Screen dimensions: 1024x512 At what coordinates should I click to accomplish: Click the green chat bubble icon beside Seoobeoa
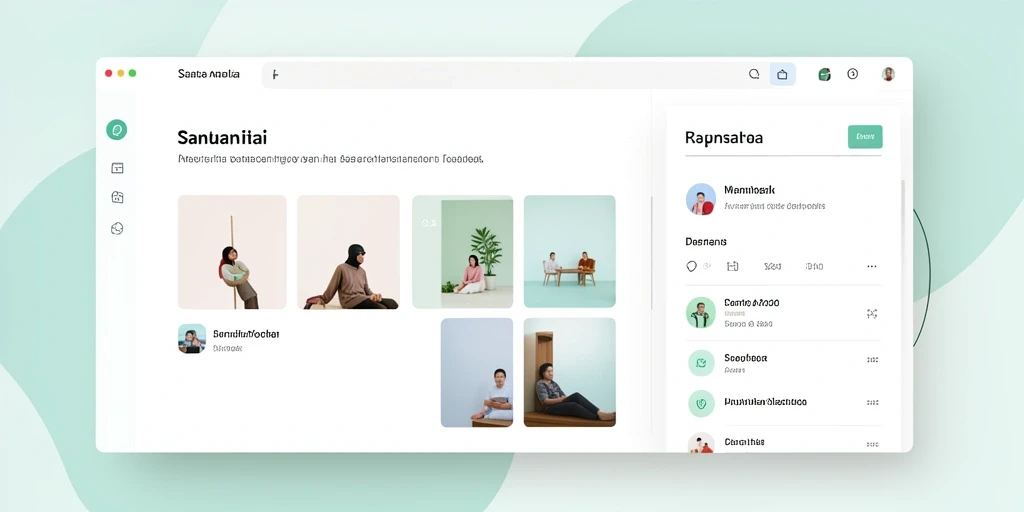tap(701, 363)
